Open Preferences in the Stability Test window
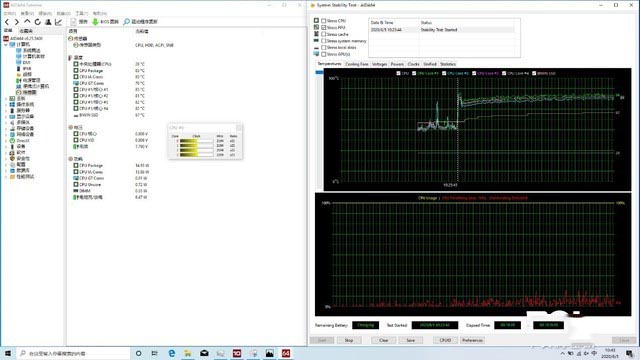This screenshot has width=640, height=360. tap(472, 340)
